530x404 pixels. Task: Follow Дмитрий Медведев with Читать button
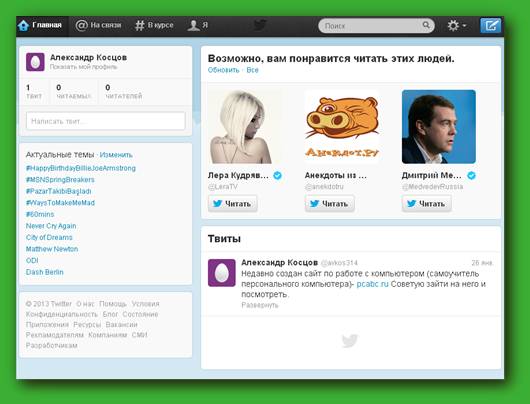(427, 204)
